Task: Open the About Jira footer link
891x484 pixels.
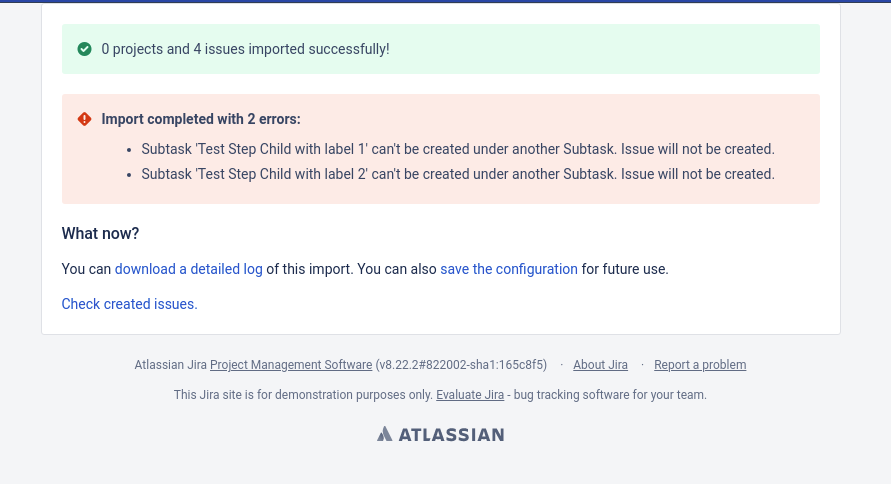Action: click(x=600, y=365)
